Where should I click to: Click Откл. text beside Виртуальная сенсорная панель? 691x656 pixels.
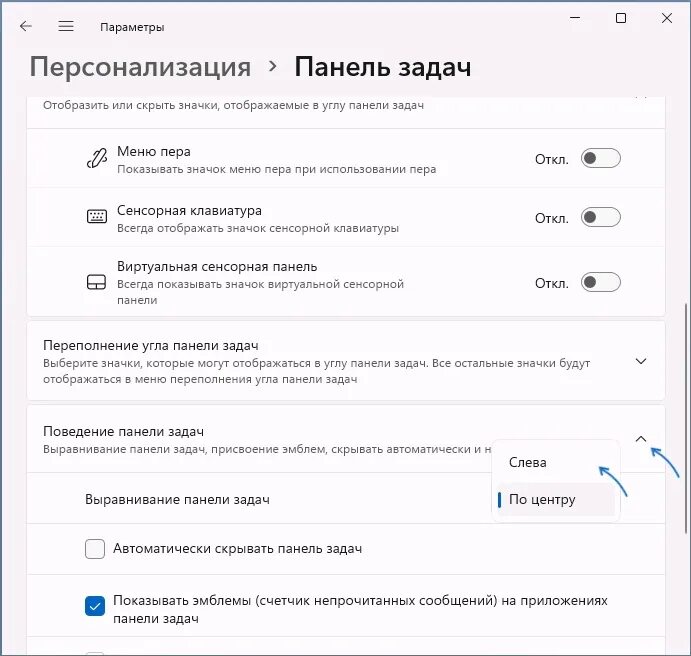(x=552, y=283)
